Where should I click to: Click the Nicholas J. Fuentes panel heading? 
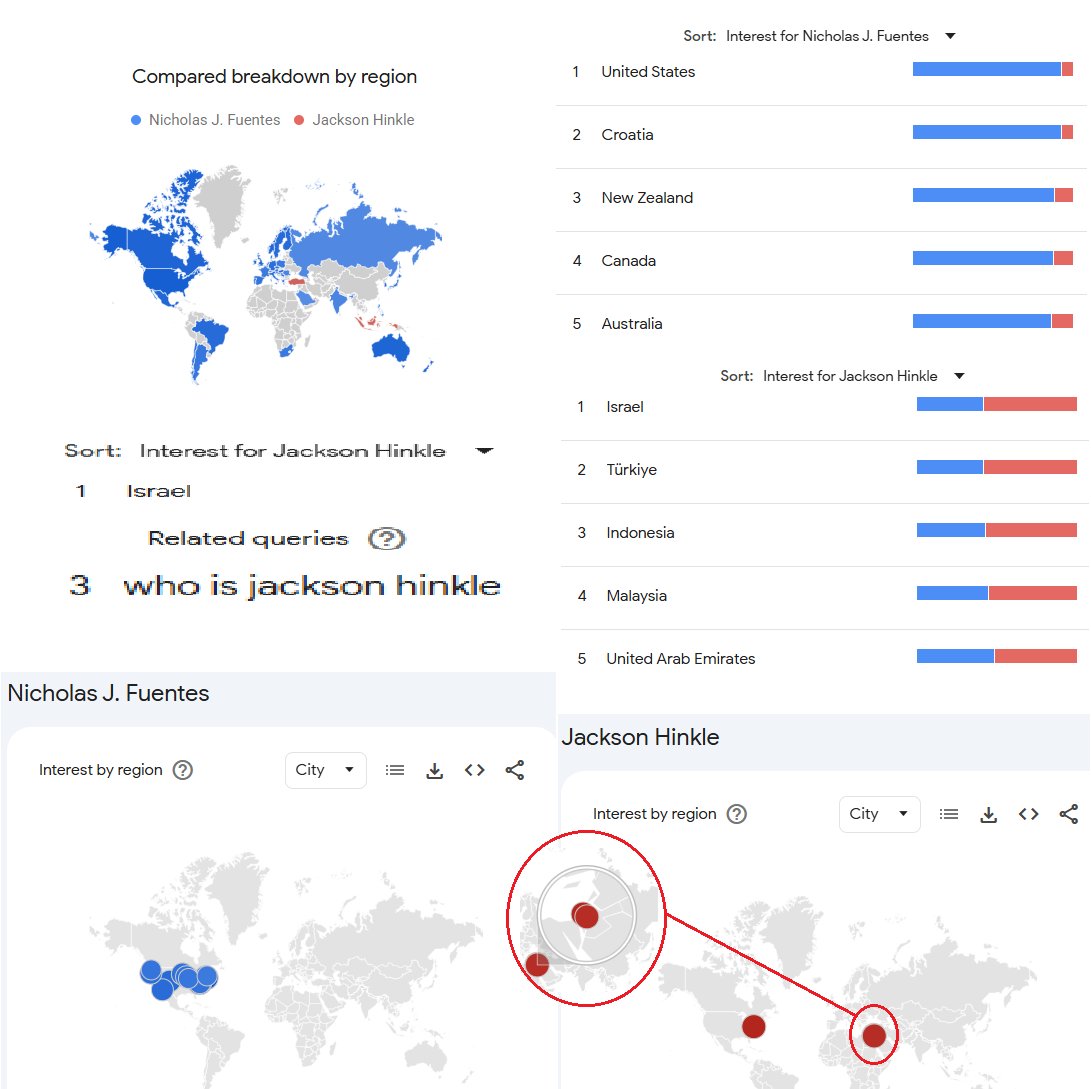coord(108,693)
